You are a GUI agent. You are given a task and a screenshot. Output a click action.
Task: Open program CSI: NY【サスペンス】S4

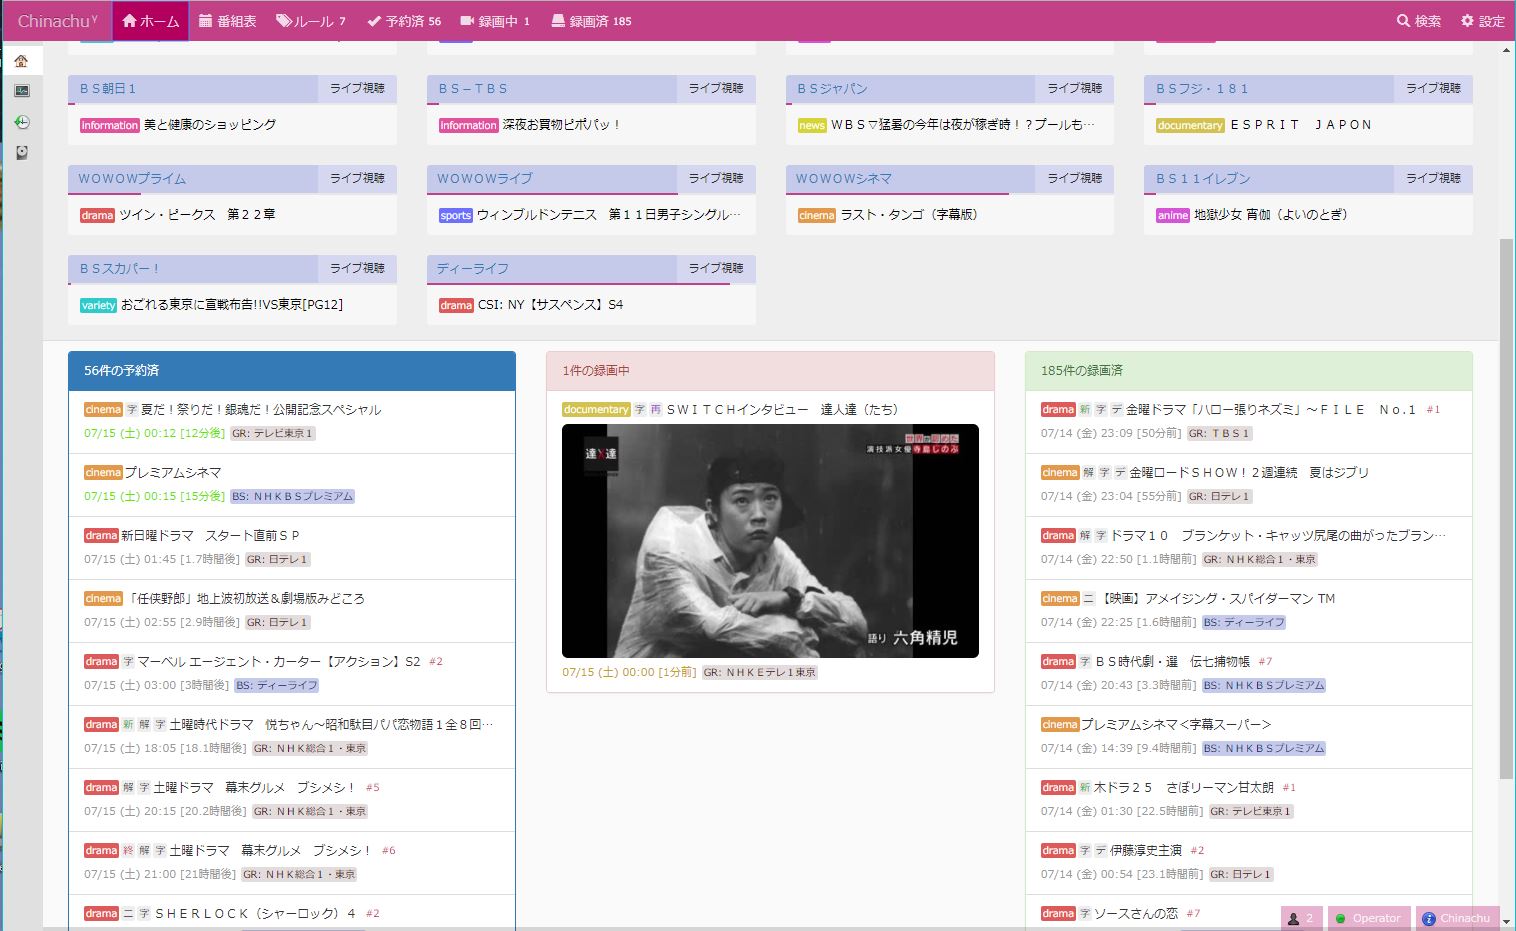[x=550, y=305]
